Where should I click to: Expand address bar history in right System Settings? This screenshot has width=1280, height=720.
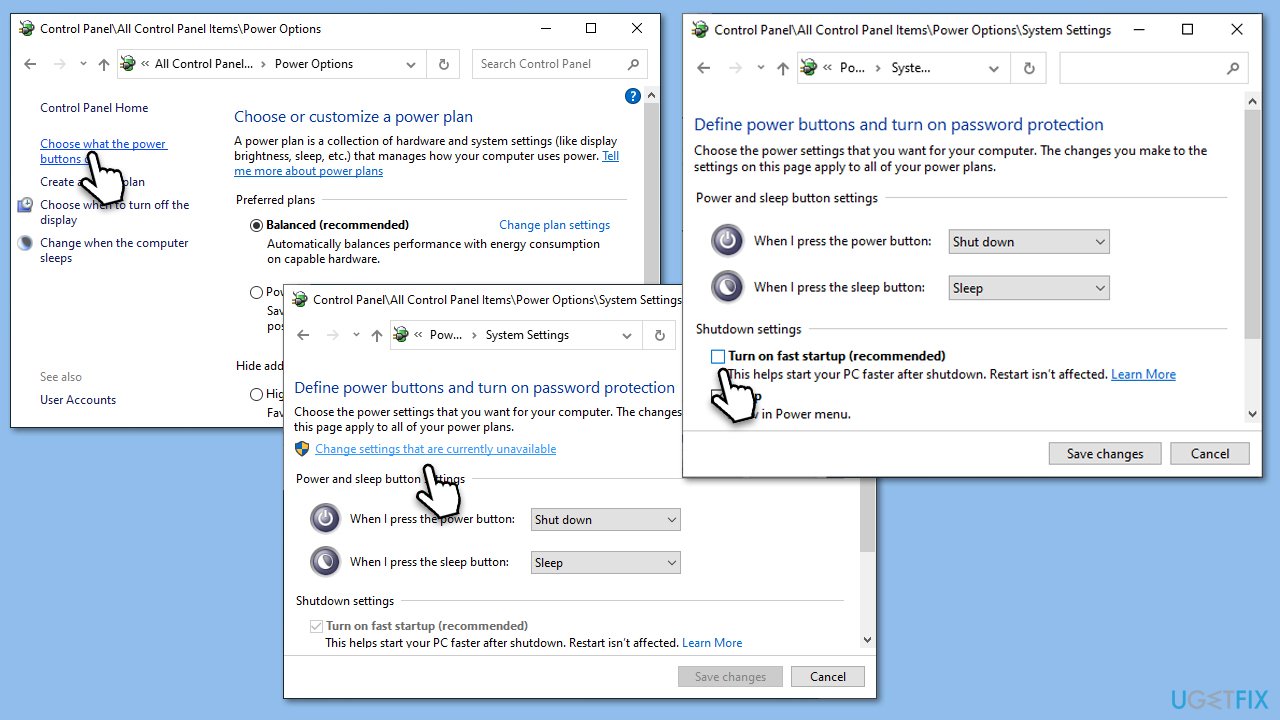(994, 68)
